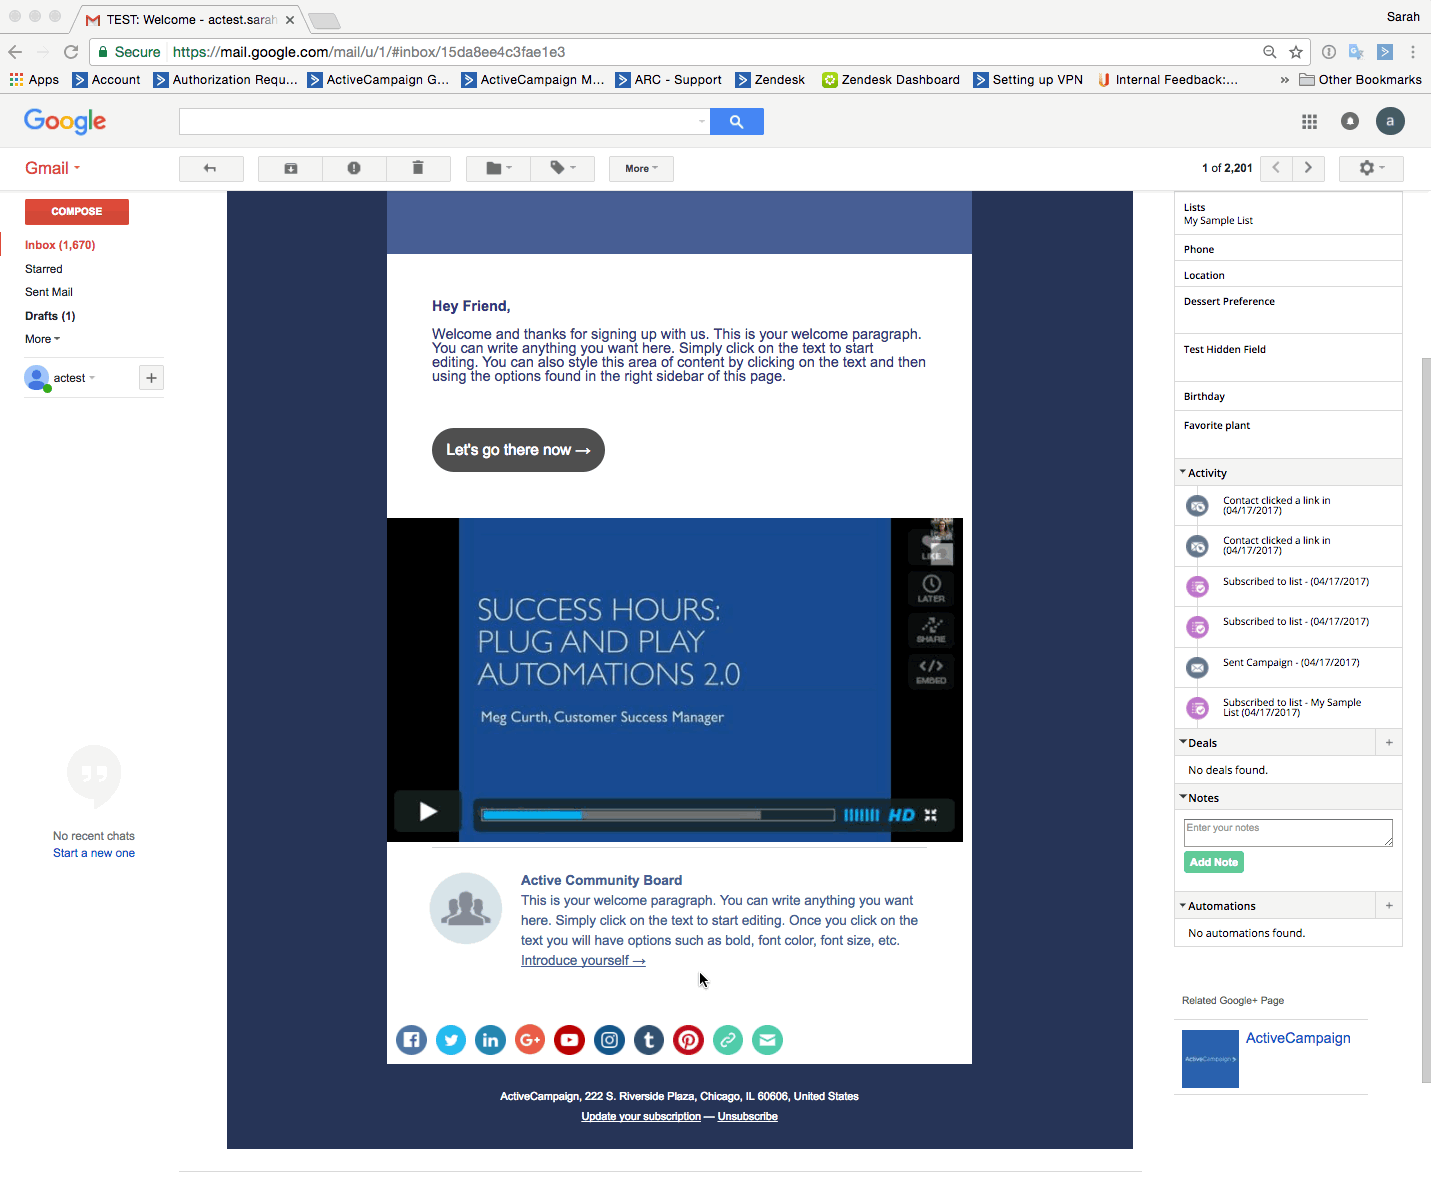Click the YouTube social icon
The image size is (1431, 1178).
(x=569, y=1040)
